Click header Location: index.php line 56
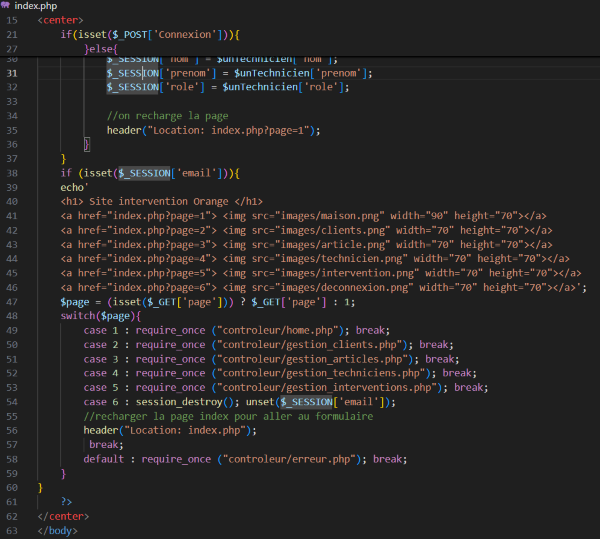This screenshot has height=539, width=600. (x=170, y=431)
